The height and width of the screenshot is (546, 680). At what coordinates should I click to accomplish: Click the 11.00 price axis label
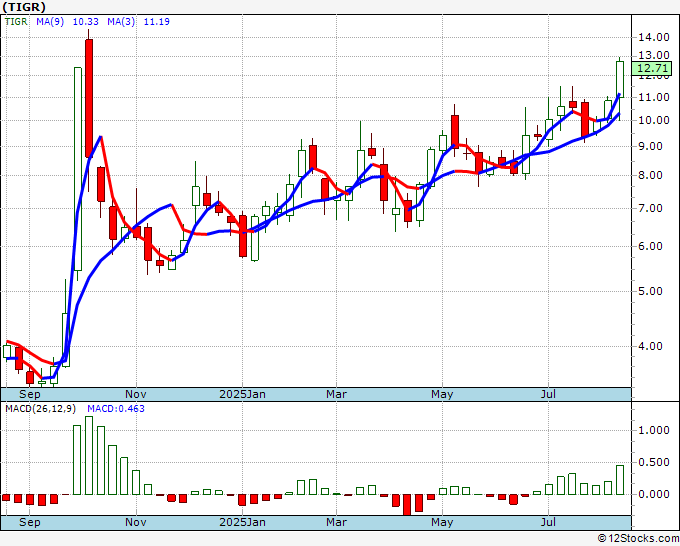point(654,97)
